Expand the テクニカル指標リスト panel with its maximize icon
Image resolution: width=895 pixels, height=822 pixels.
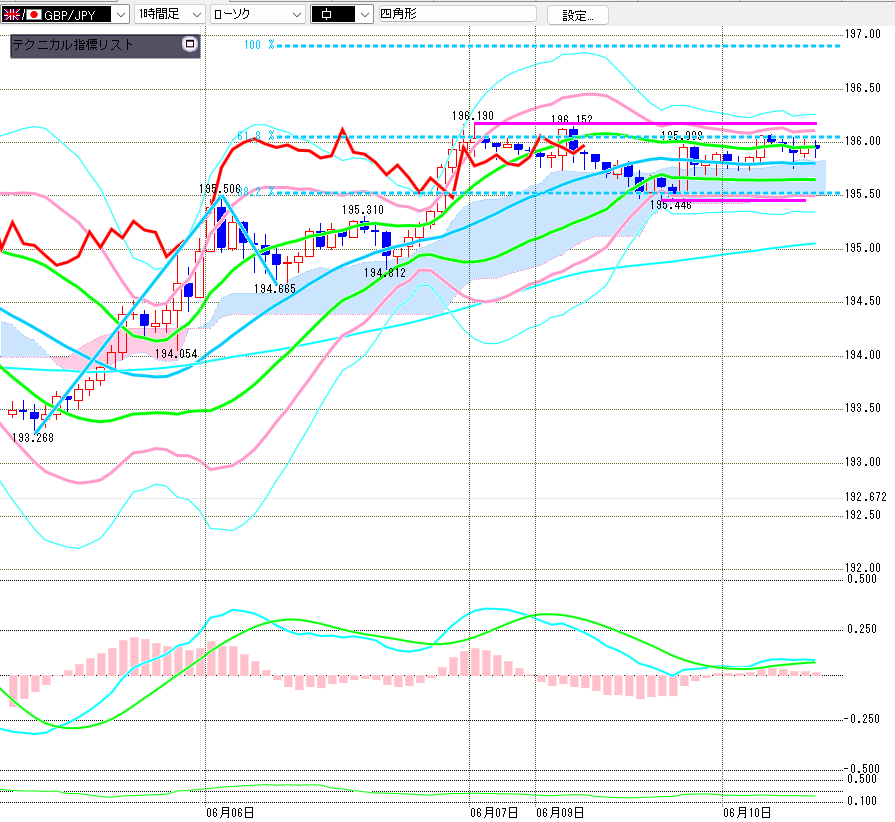pyautogui.click(x=190, y=44)
